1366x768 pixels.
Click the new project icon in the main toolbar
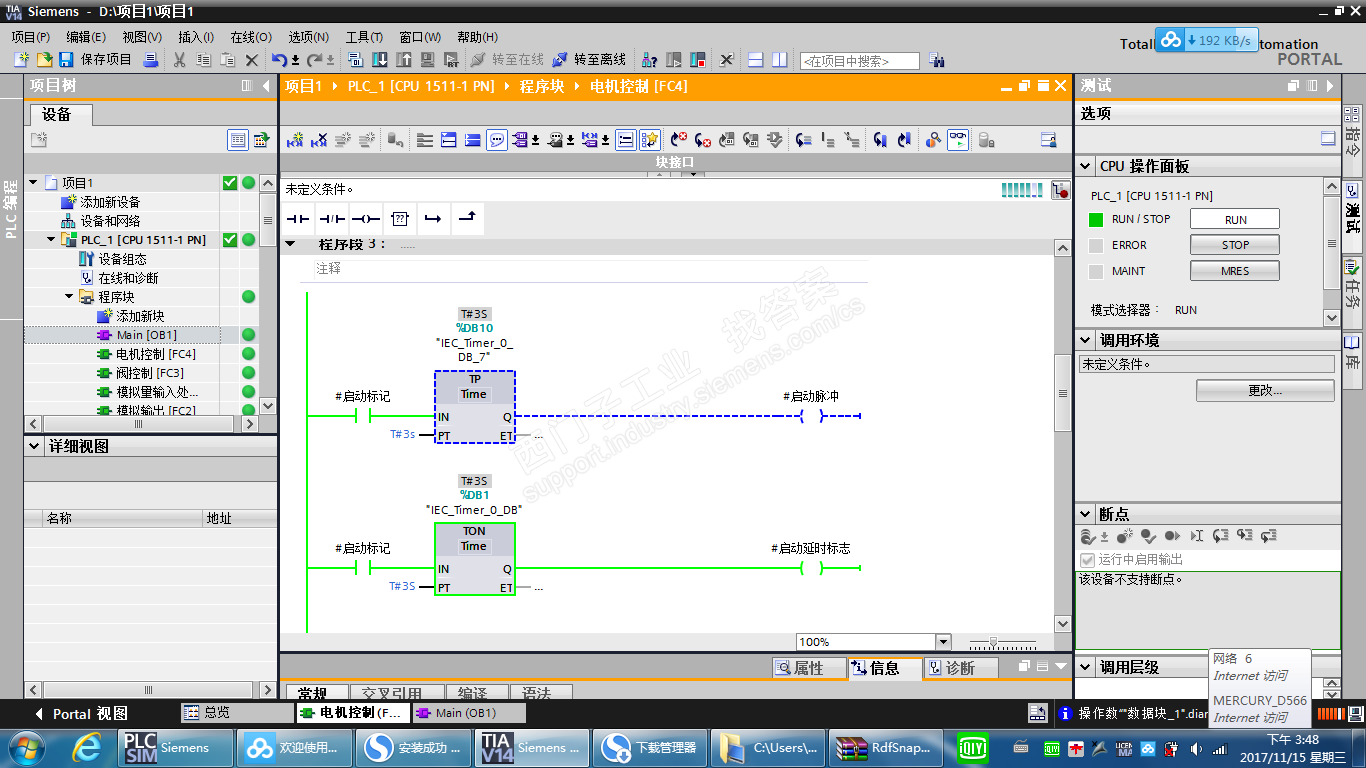tap(21, 60)
